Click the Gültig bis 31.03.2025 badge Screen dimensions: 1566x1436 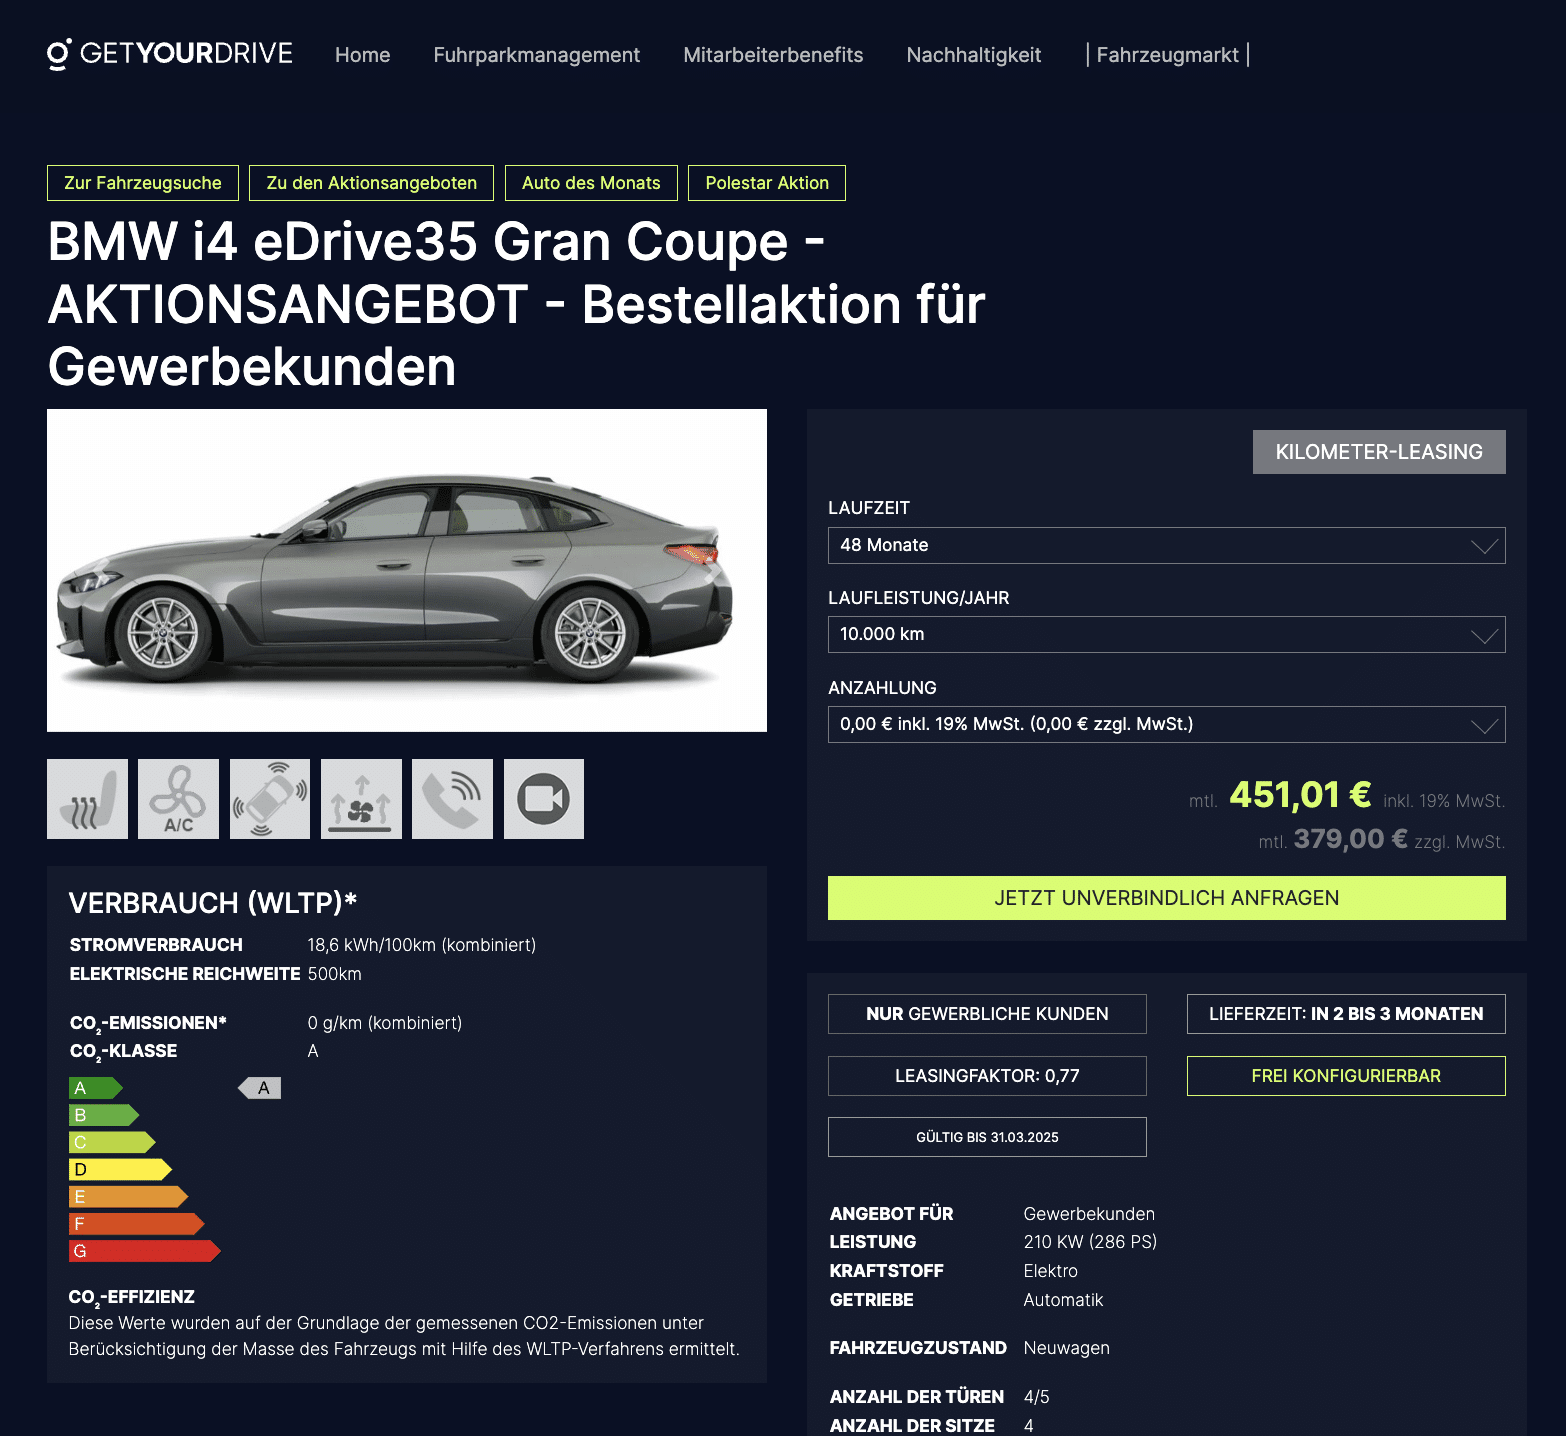click(987, 1137)
